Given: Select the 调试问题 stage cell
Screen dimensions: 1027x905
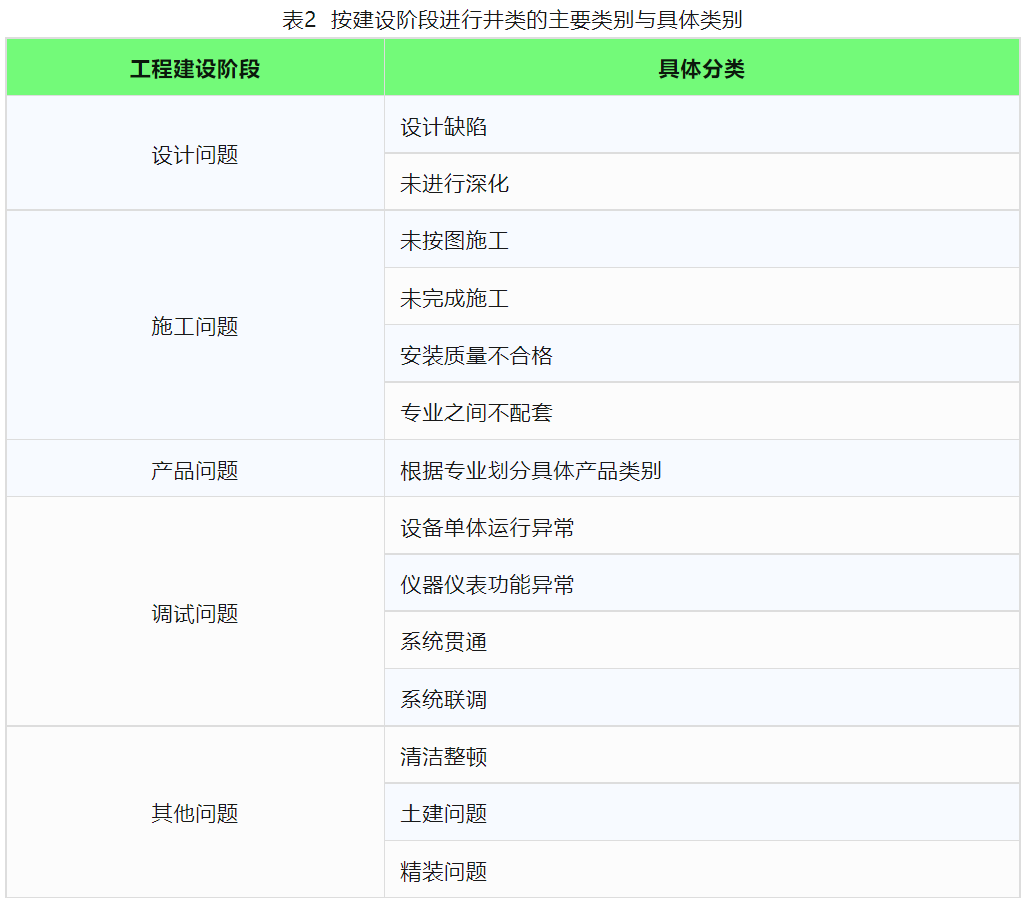Looking at the screenshot, I should pos(195,614).
